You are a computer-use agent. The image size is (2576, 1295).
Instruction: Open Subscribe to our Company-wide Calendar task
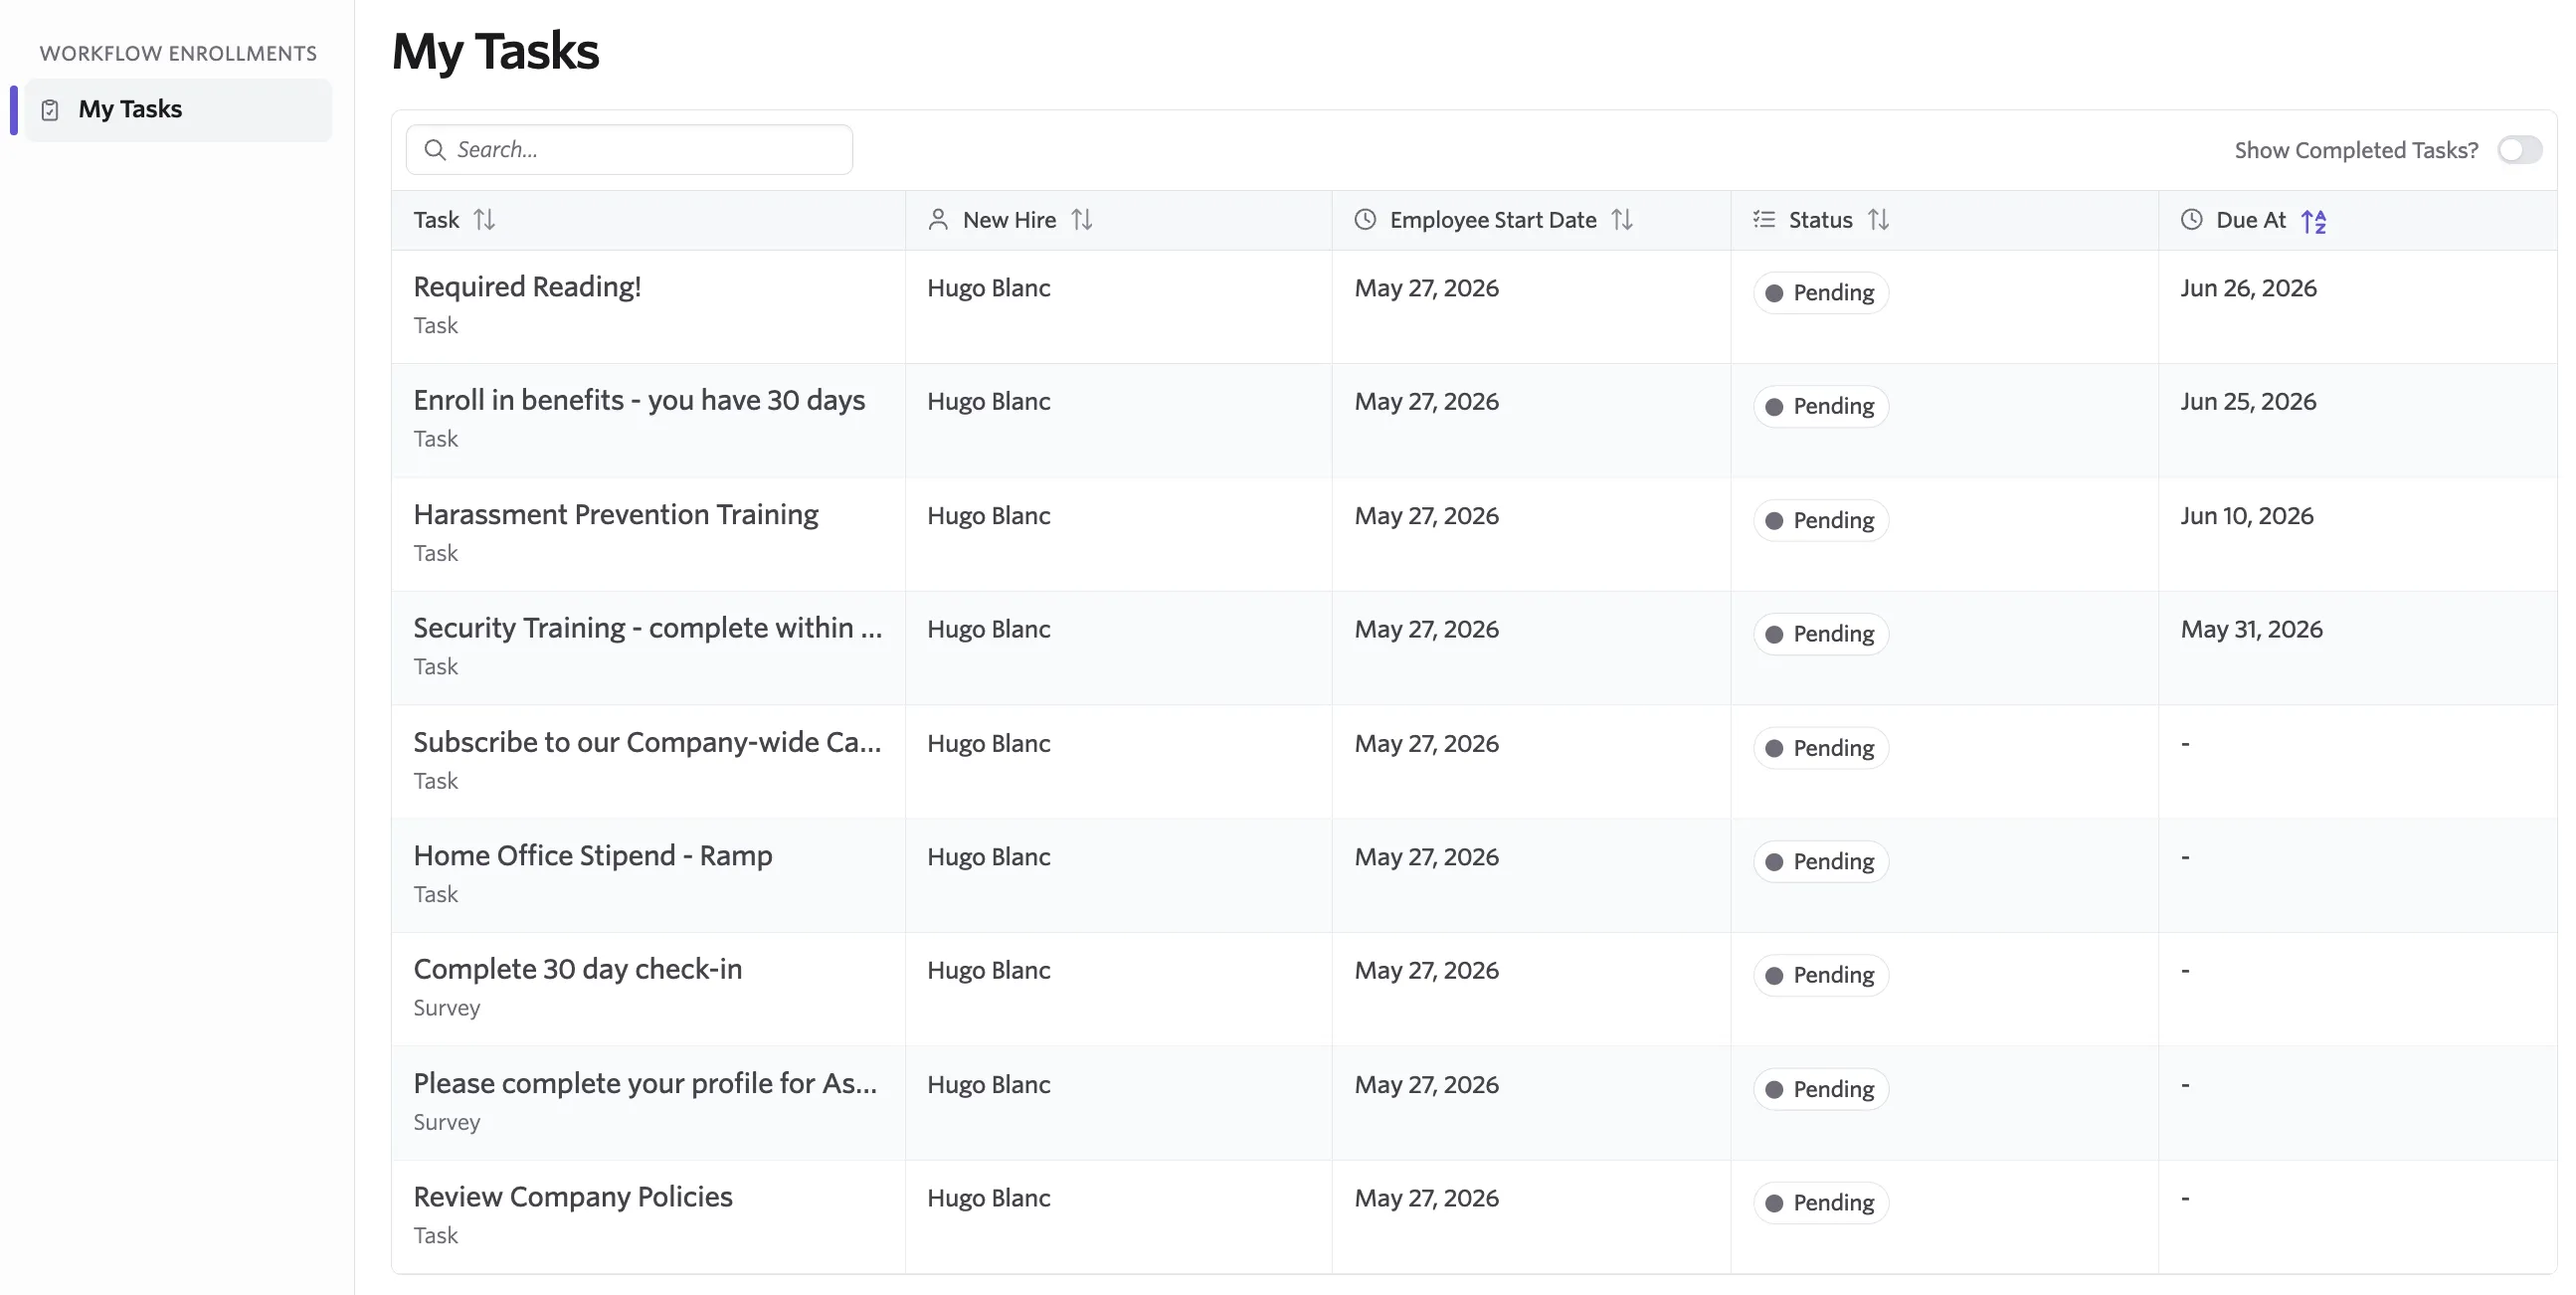(647, 742)
